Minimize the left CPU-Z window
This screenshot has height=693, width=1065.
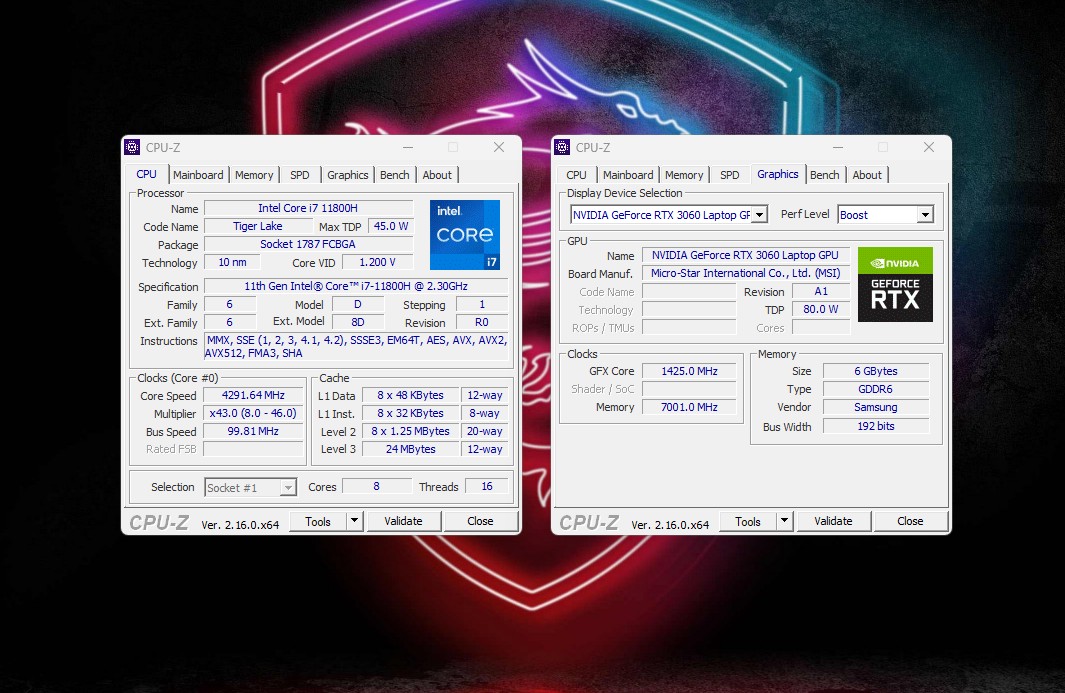(x=406, y=147)
